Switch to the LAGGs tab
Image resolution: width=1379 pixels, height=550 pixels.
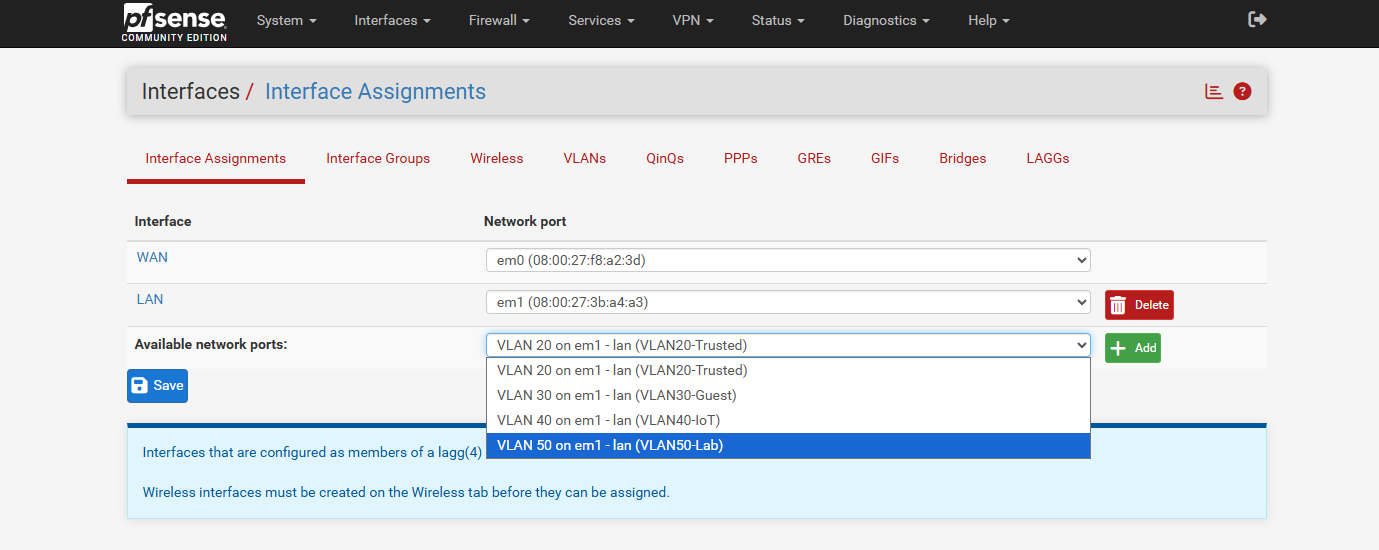tap(1048, 158)
